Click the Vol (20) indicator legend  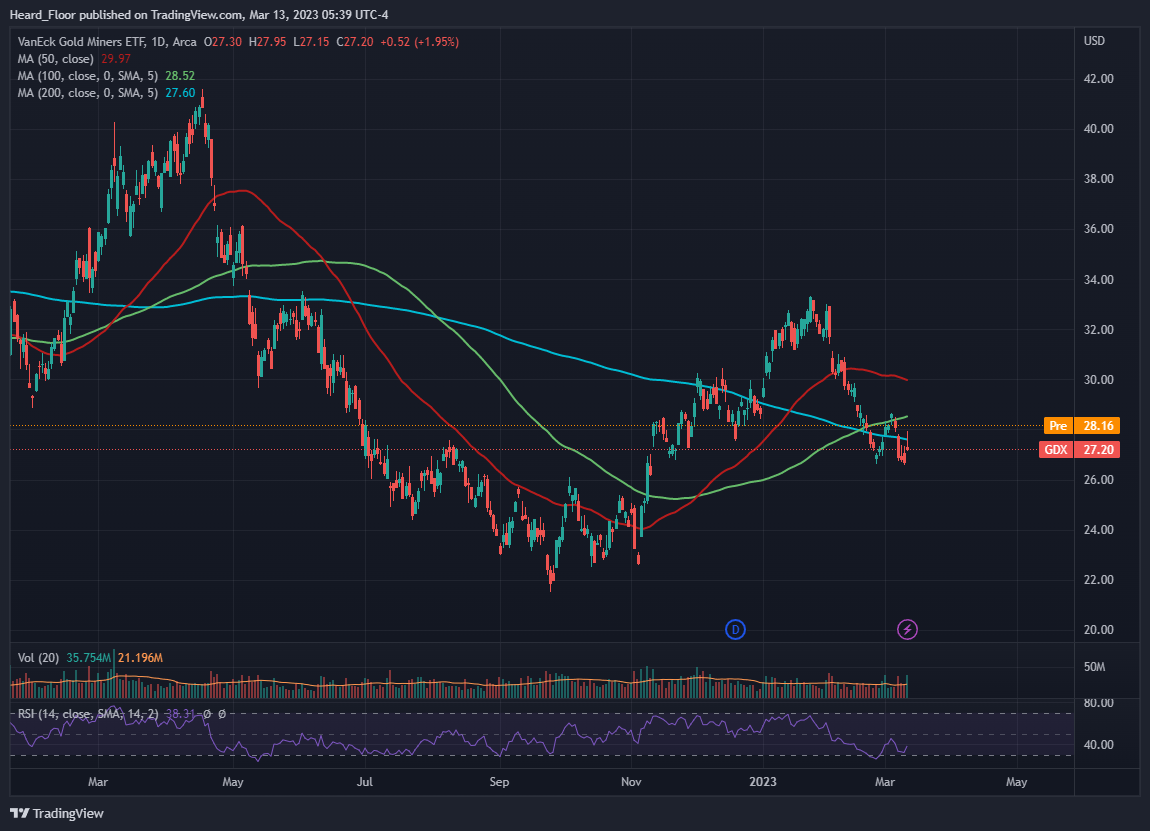pos(38,658)
